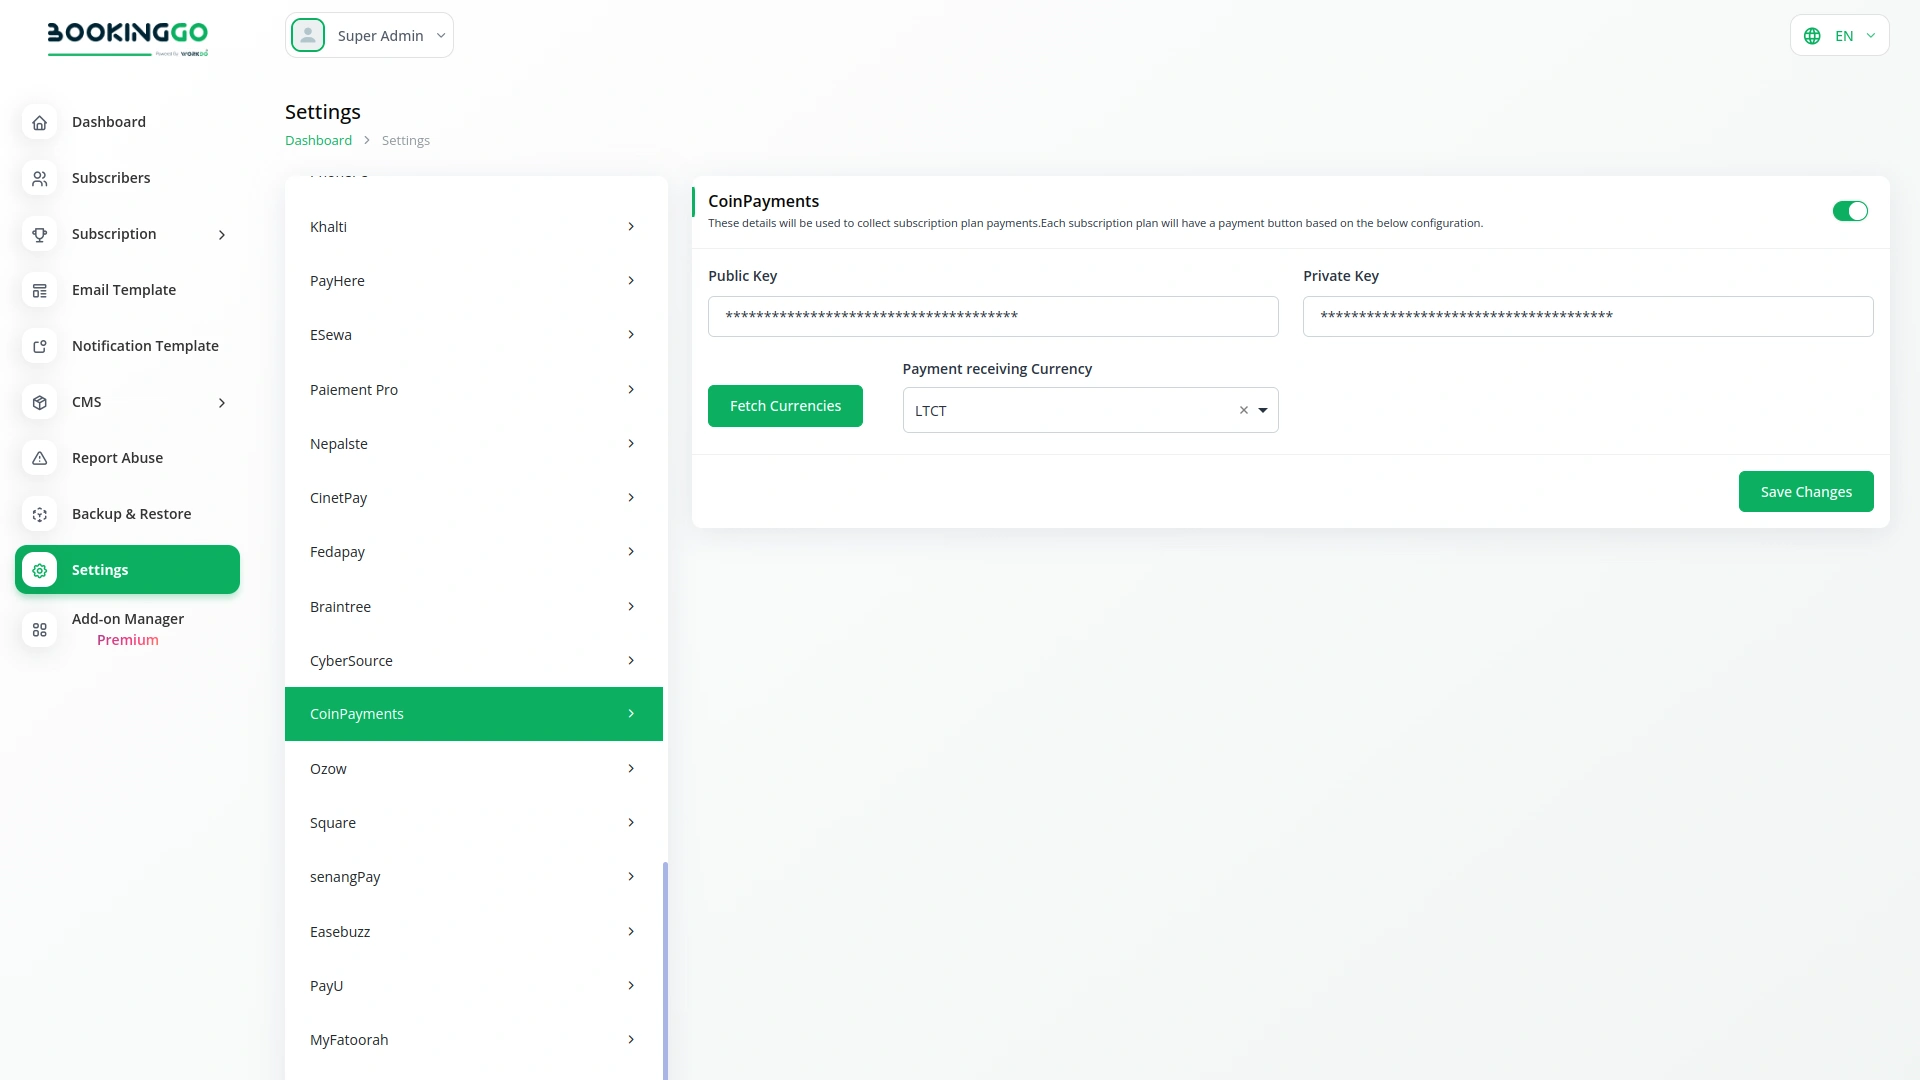1920x1080 pixels.
Task: Open the Add-on Manager icon
Action: click(x=39, y=630)
